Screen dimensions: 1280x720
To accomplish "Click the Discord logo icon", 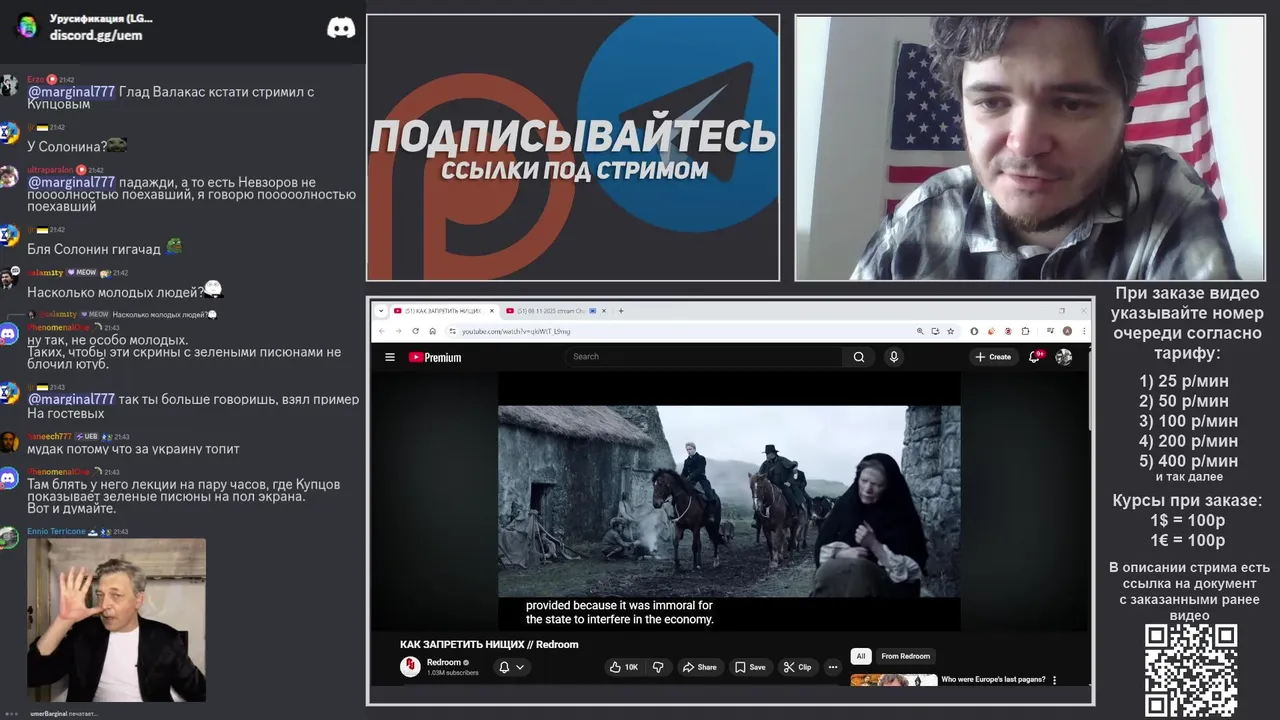I will (341, 27).
